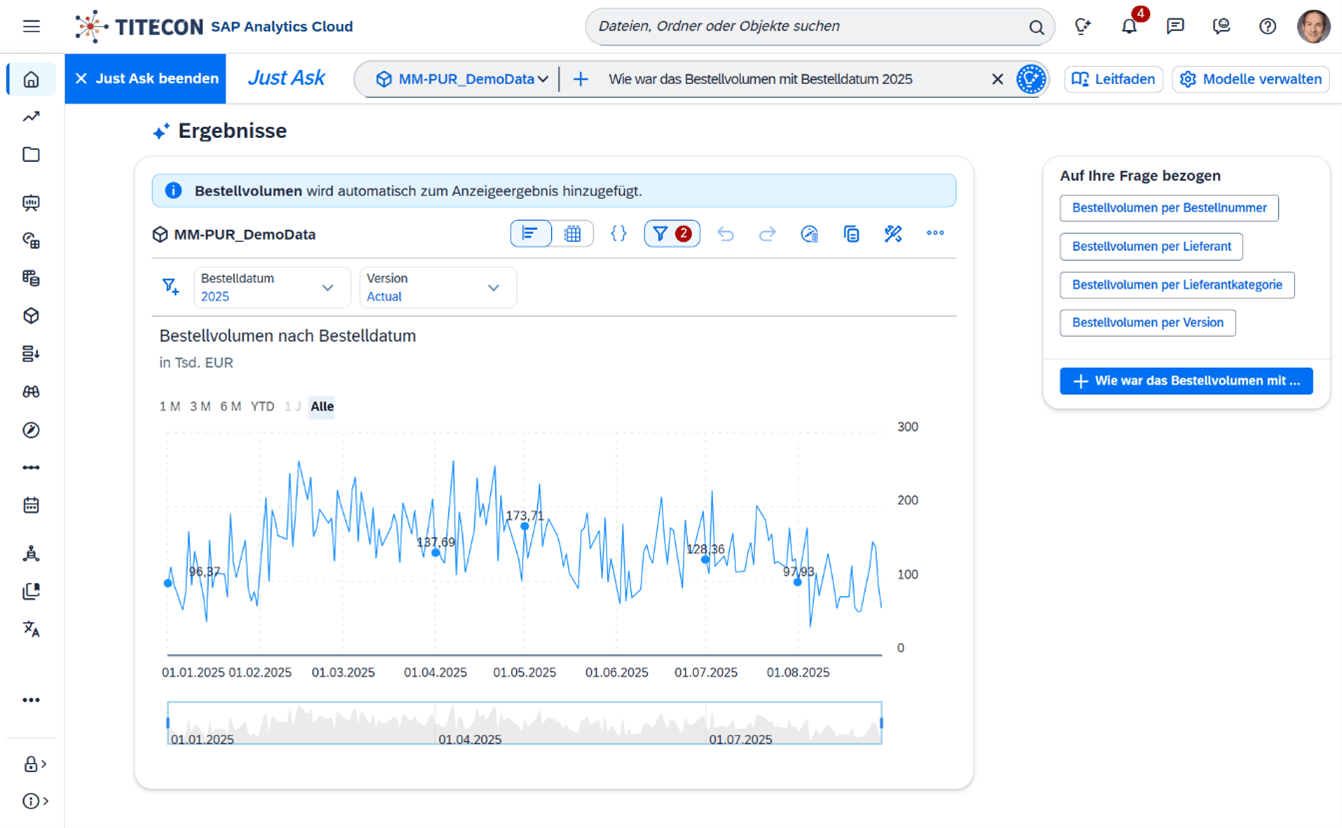Click the undo arrow in chart toolbar
The height and width of the screenshot is (828, 1342).
(726, 234)
